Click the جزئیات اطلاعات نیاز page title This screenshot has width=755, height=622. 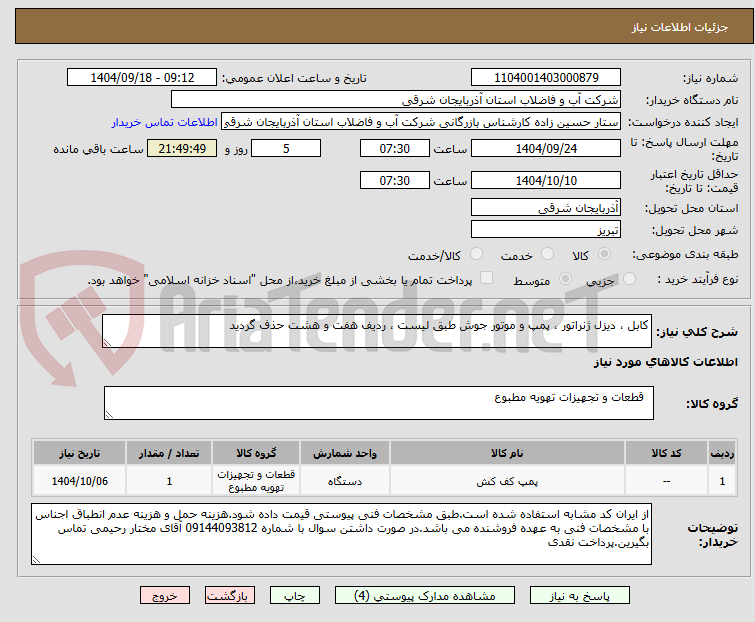(x=679, y=27)
